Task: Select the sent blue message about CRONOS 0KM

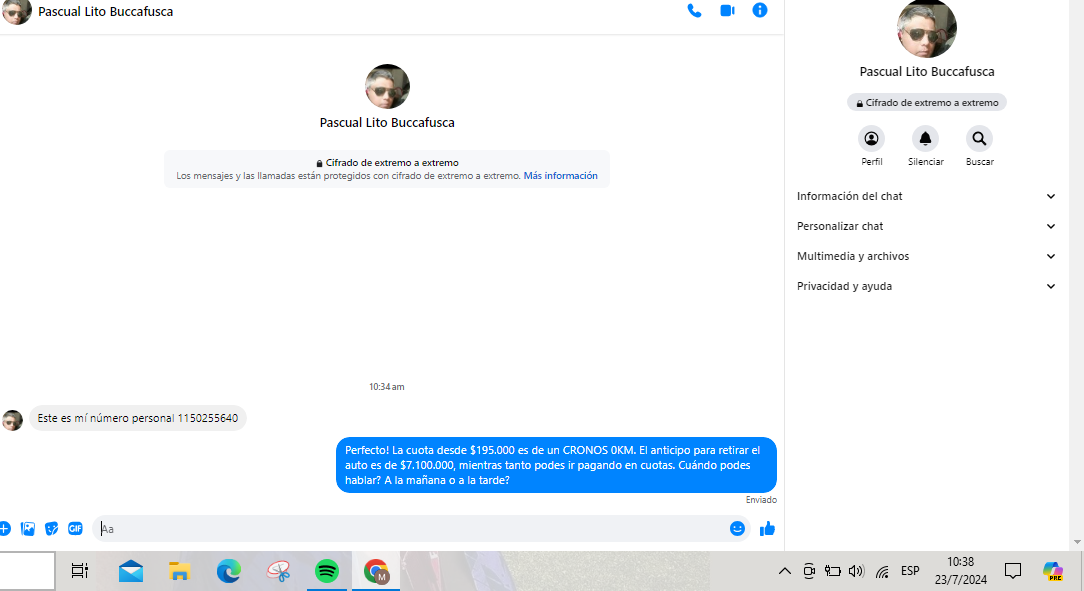Action: click(x=556, y=465)
